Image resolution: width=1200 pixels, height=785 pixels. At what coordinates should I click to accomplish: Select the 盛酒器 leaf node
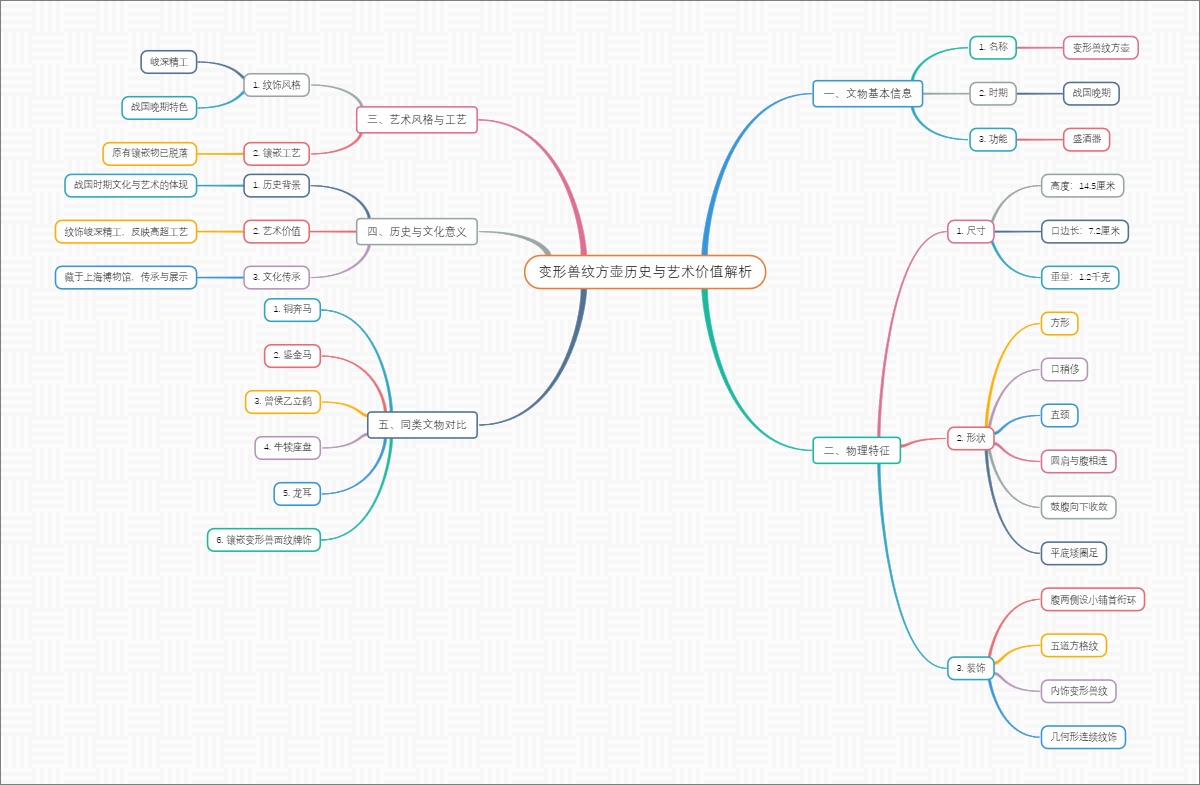click(1086, 139)
